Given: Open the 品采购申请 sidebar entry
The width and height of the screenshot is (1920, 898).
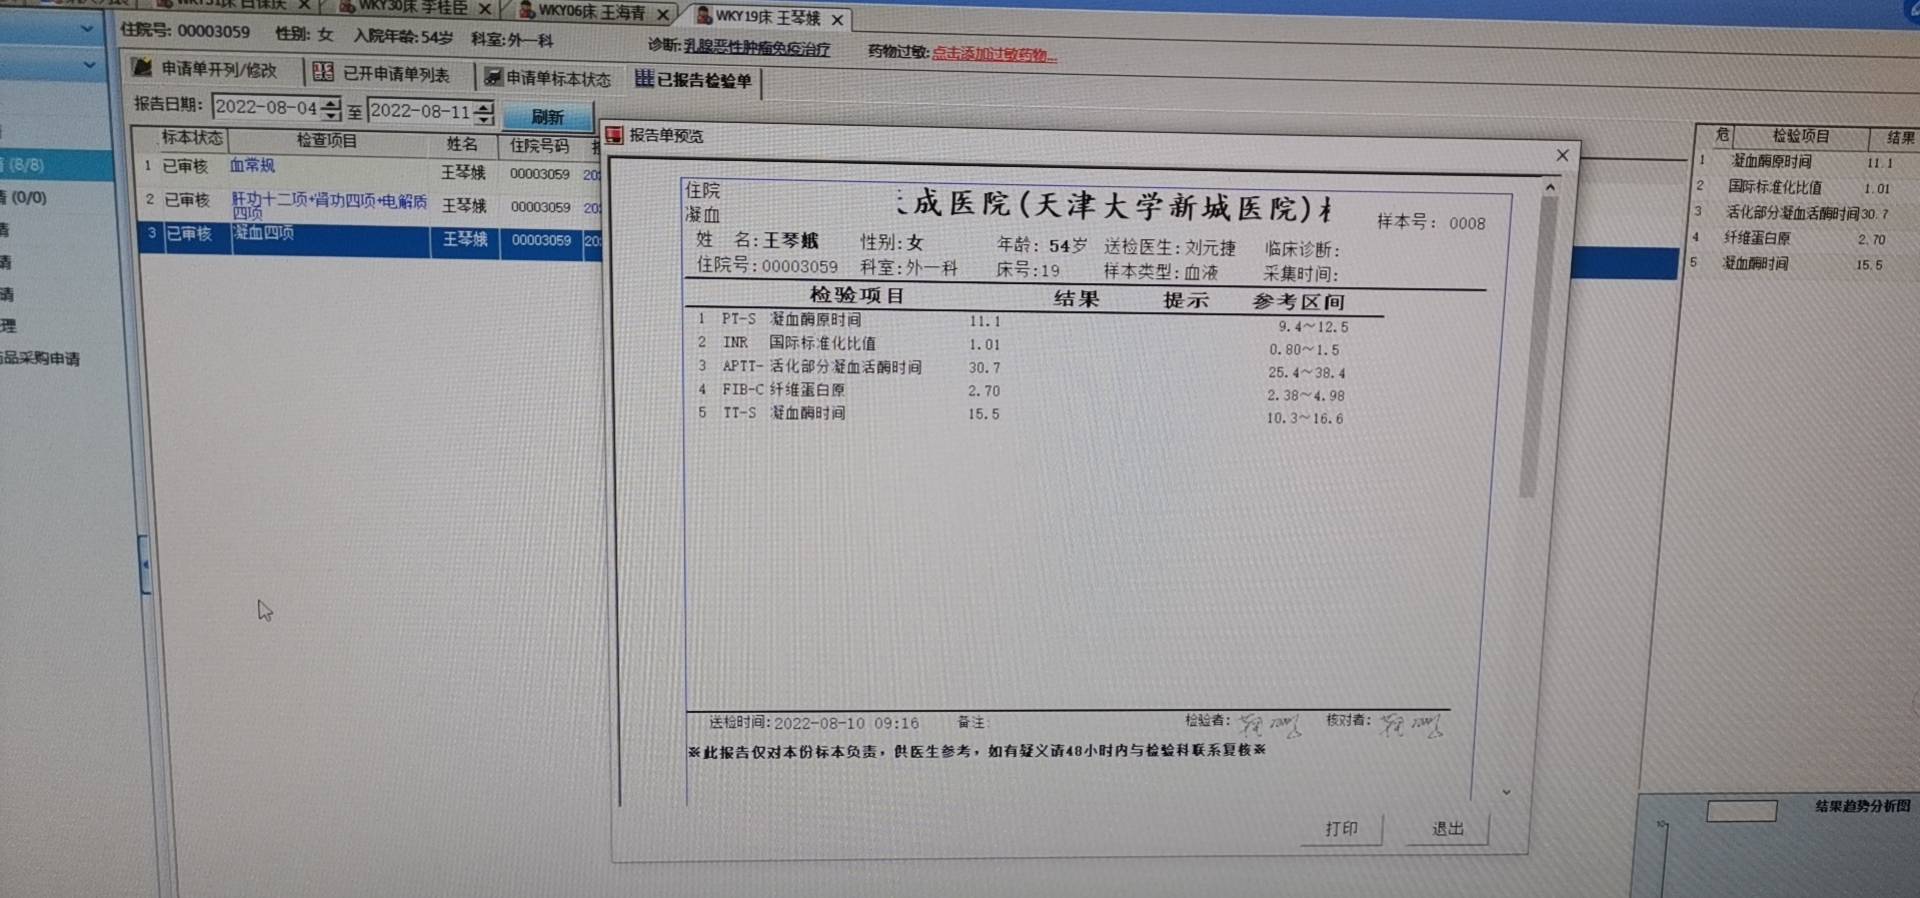Looking at the screenshot, I should point(40,358).
